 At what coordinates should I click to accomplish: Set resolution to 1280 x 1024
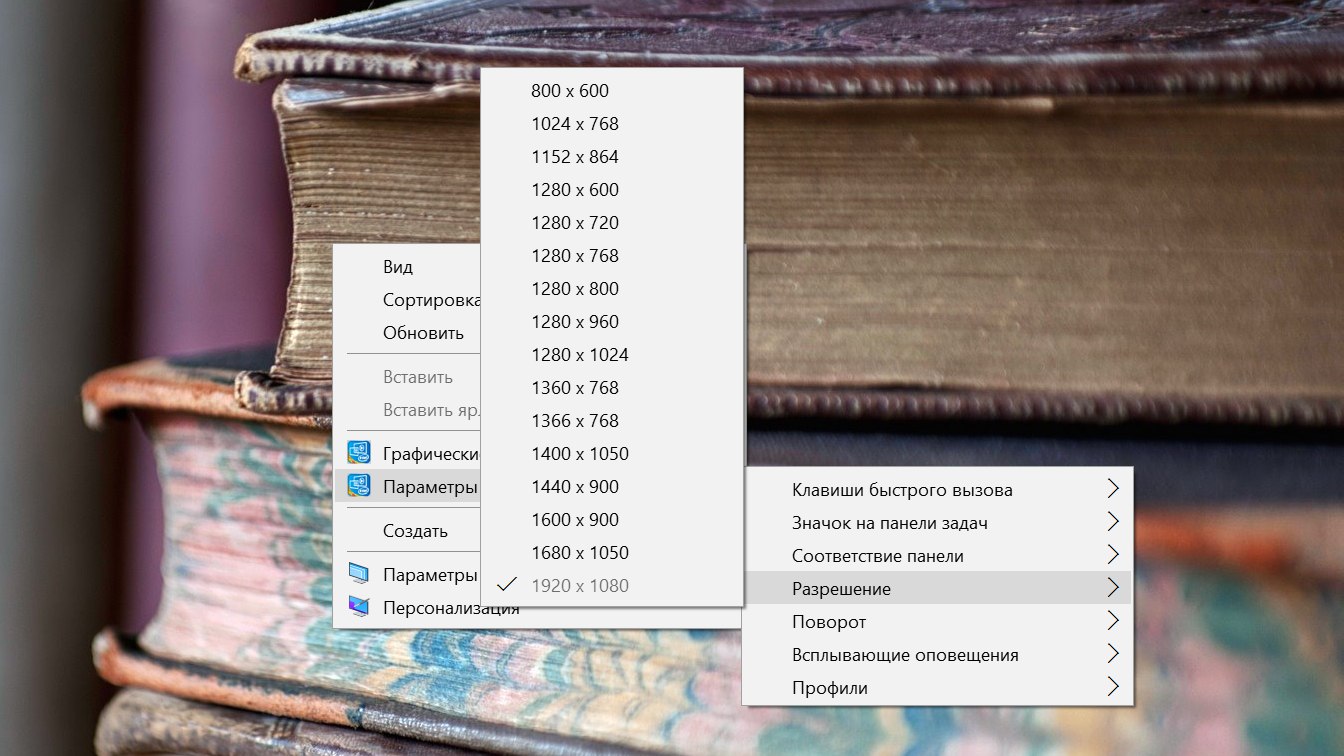click(612, 355)
